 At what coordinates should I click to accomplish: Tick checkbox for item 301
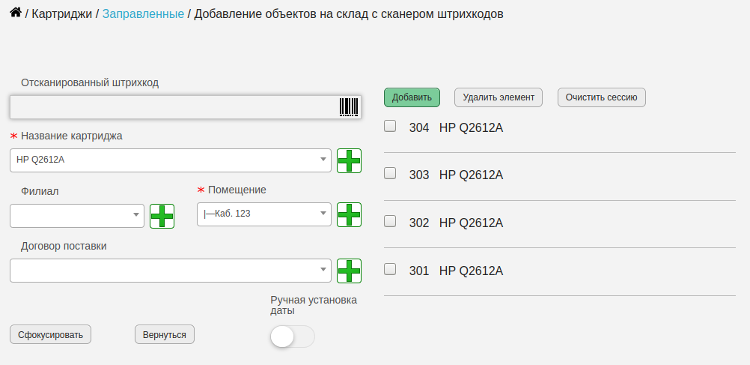coord(390,269)
